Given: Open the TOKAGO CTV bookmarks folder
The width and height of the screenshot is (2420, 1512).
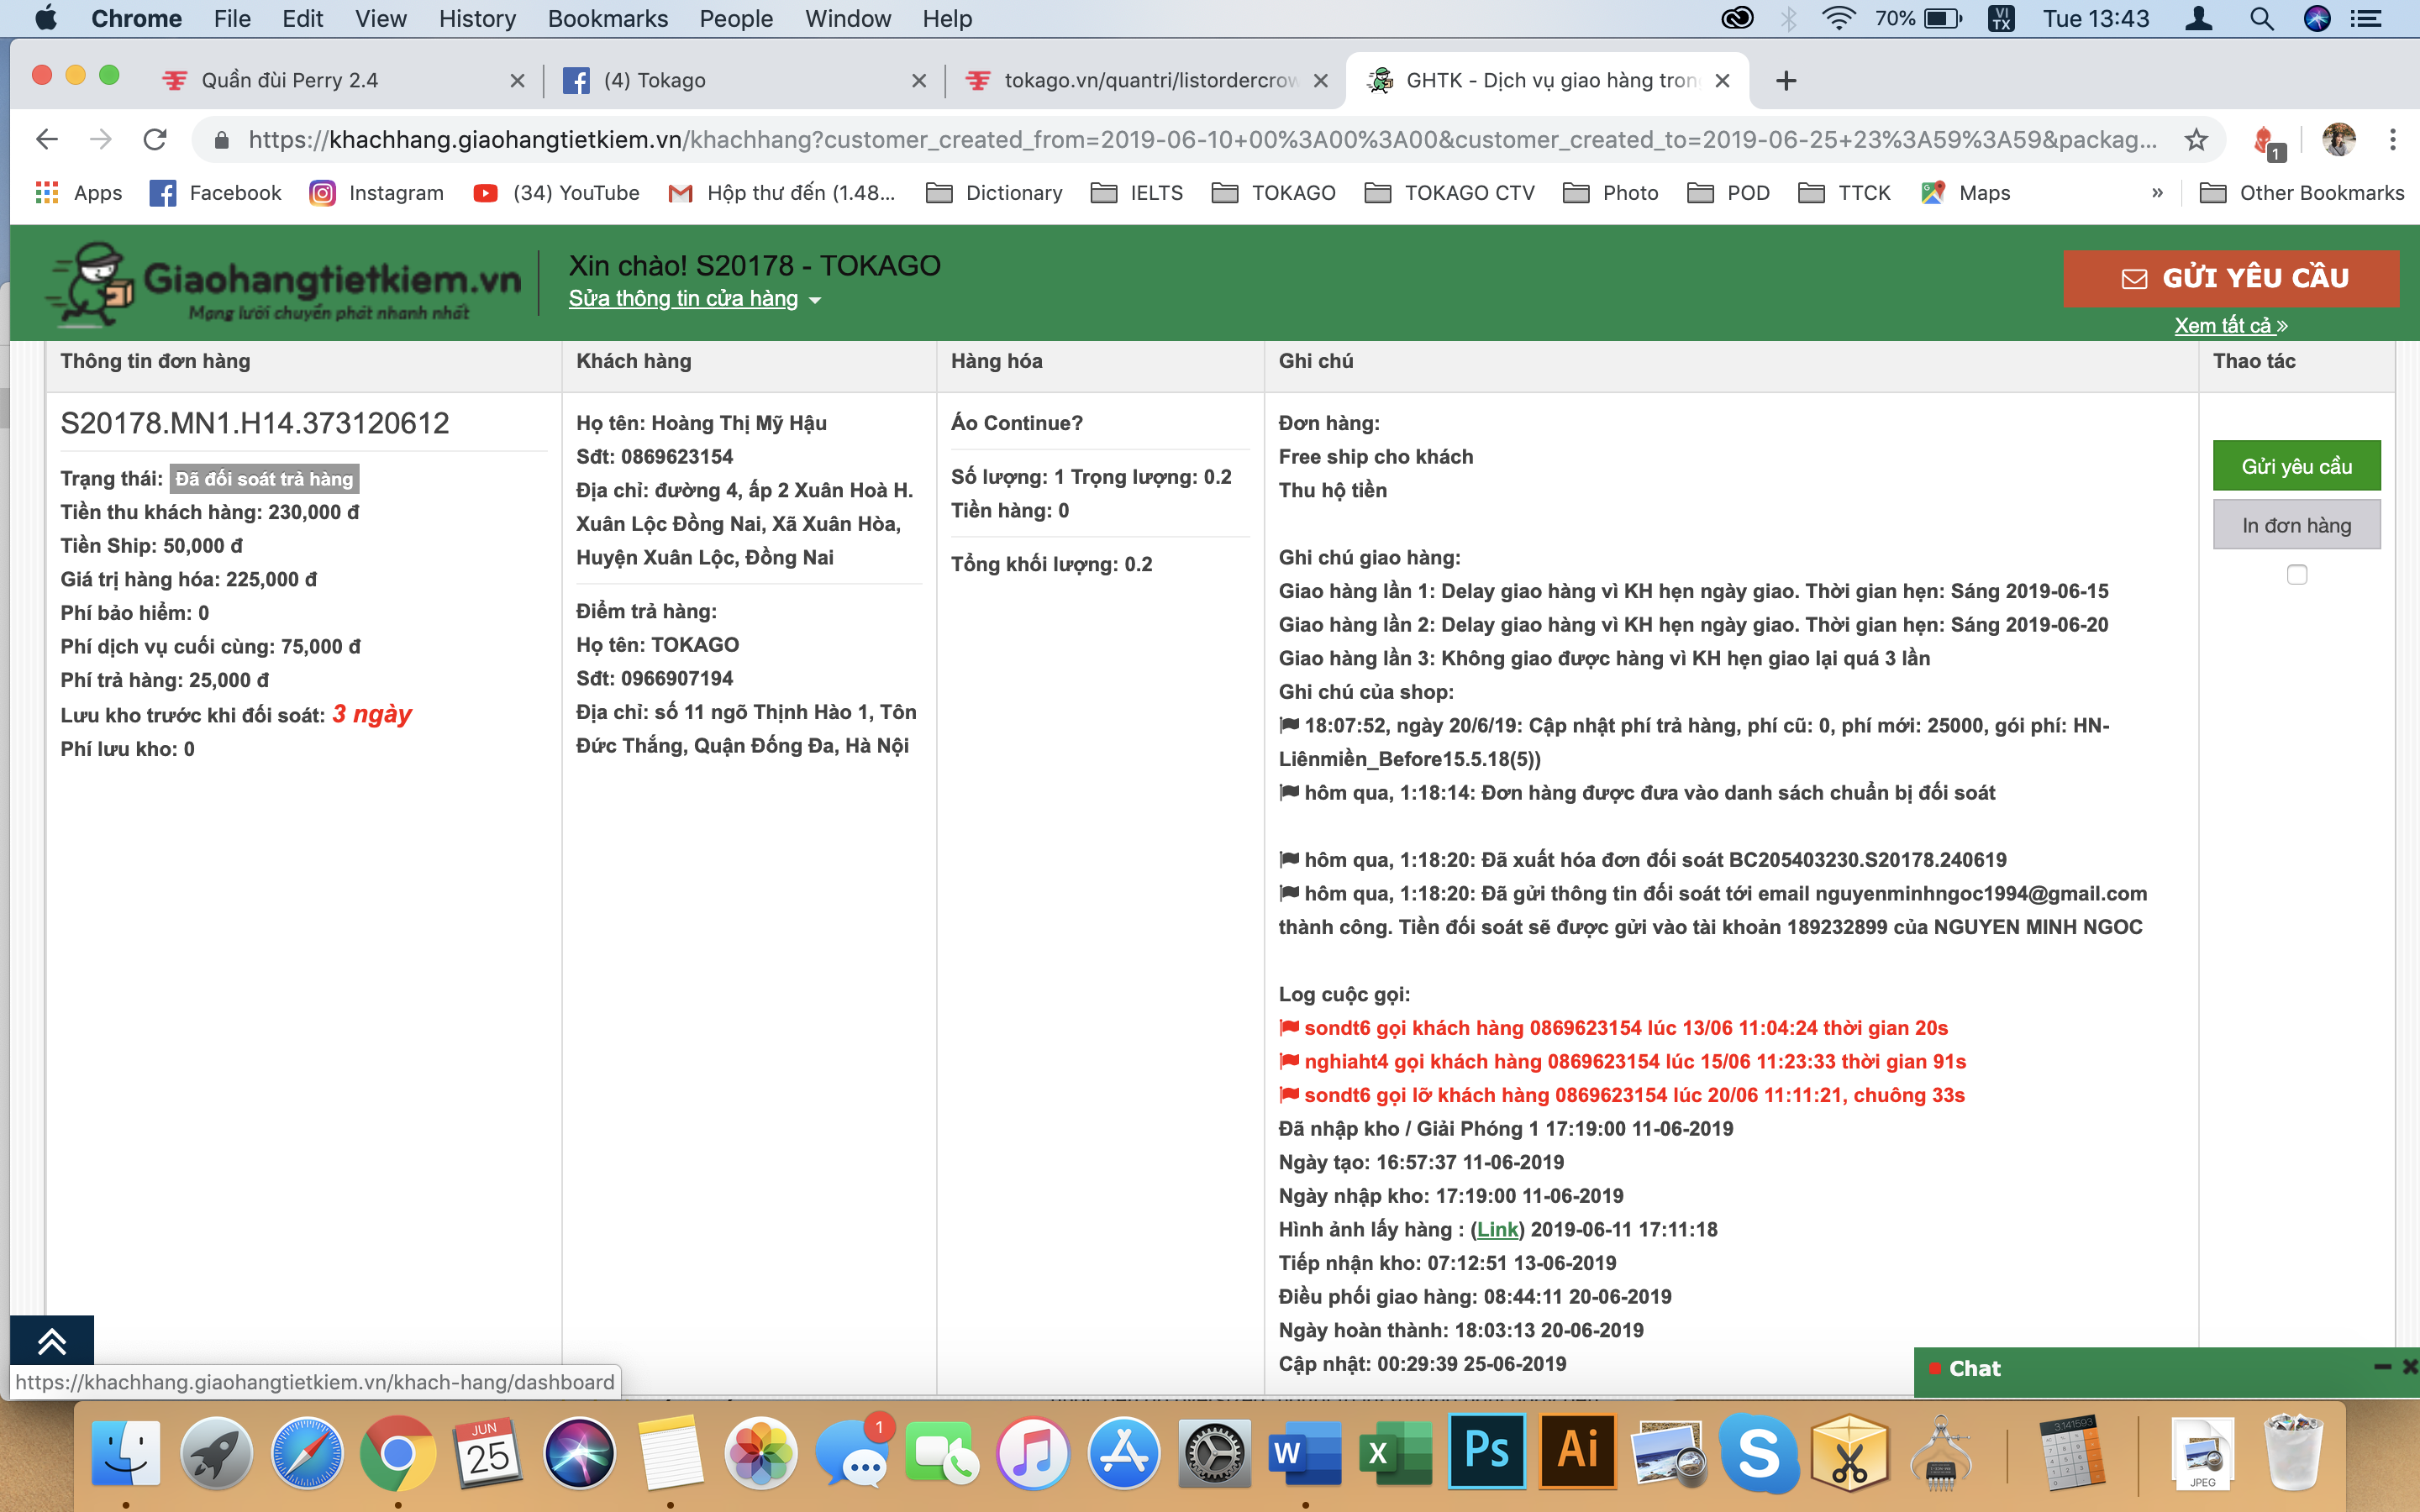Looking at the screenshot, I should [x=1449, y=193].
